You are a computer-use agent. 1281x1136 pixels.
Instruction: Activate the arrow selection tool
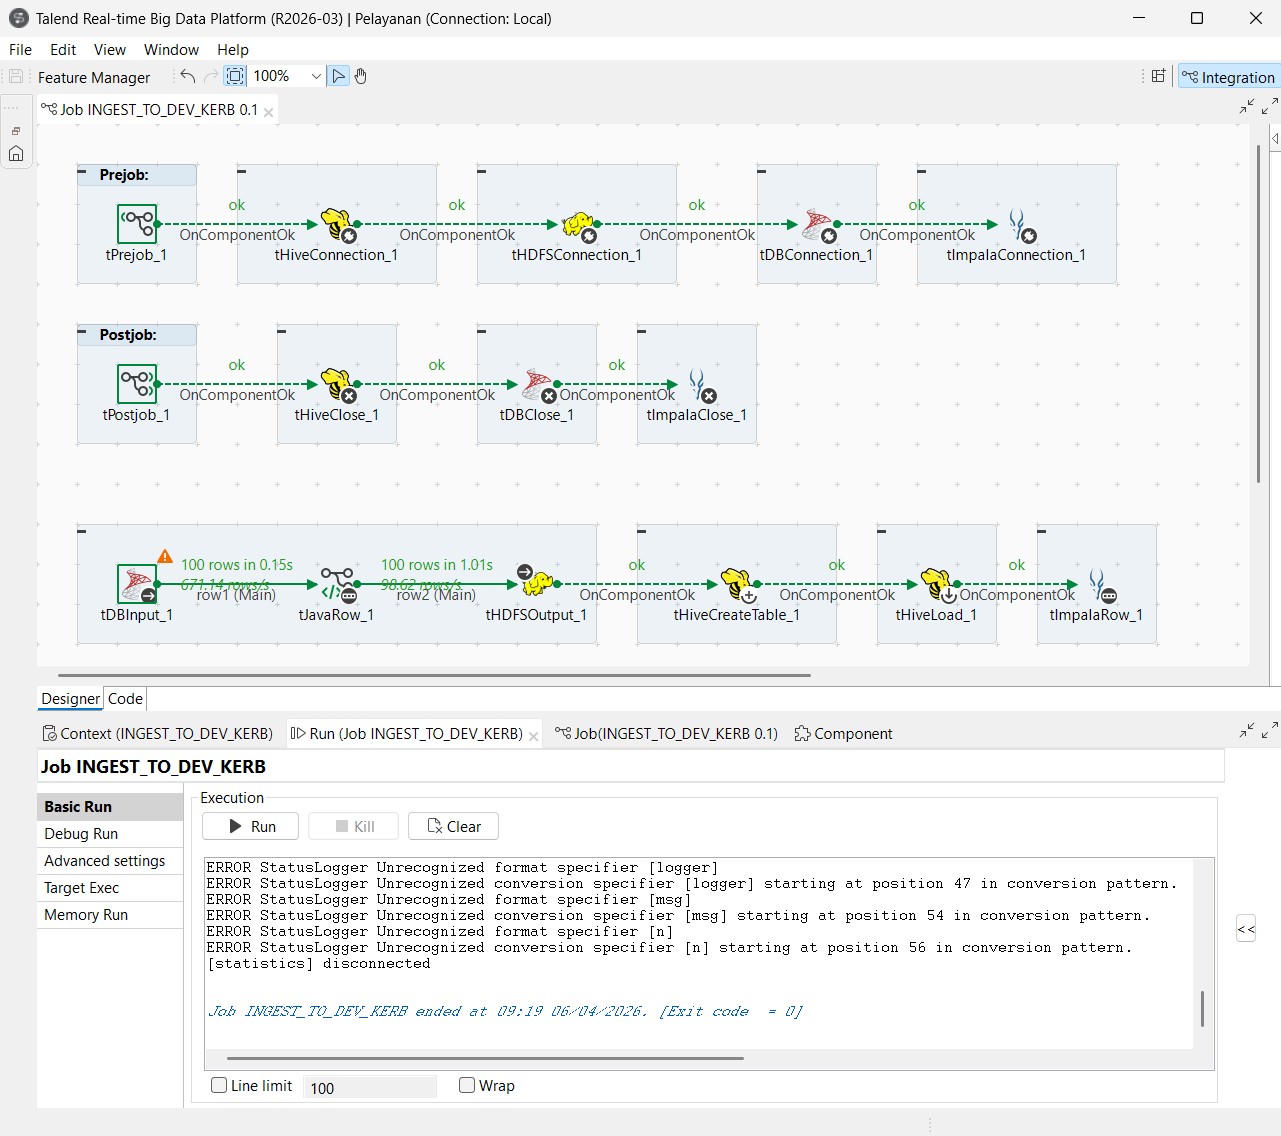pos(339,76)
